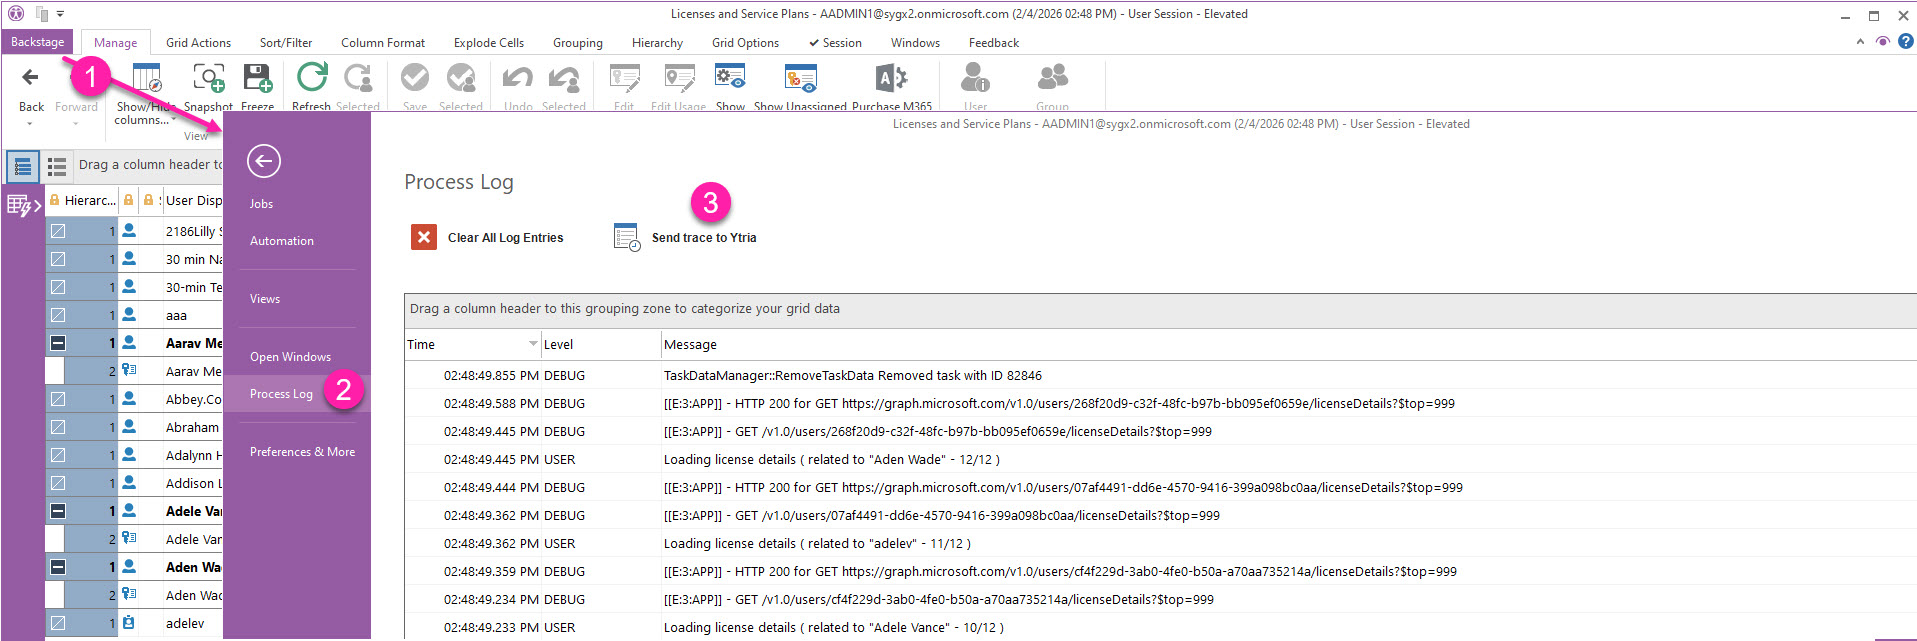Collapse the Aarav hierarchy row
1917x641 pixels.
58,343
